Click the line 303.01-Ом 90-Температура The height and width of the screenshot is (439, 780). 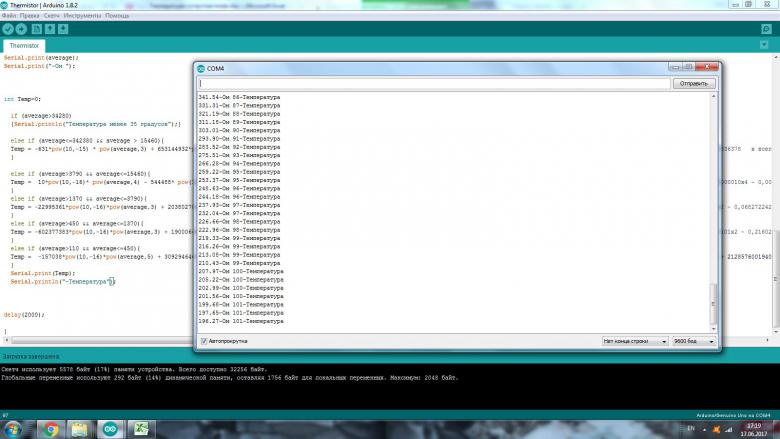coord(239,130)
